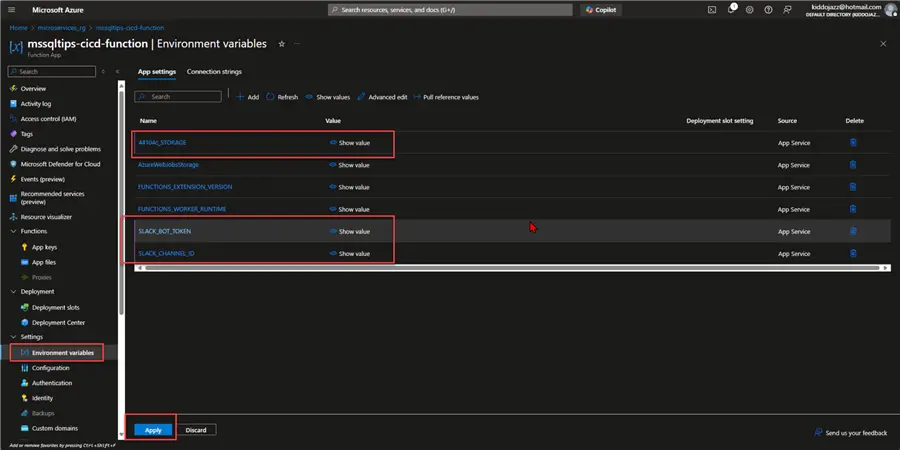This screenshot has width=900, height=450.
Task: Delete the SLACK_BOT_TOKEN setting
Action: click(x=853, y=231)
